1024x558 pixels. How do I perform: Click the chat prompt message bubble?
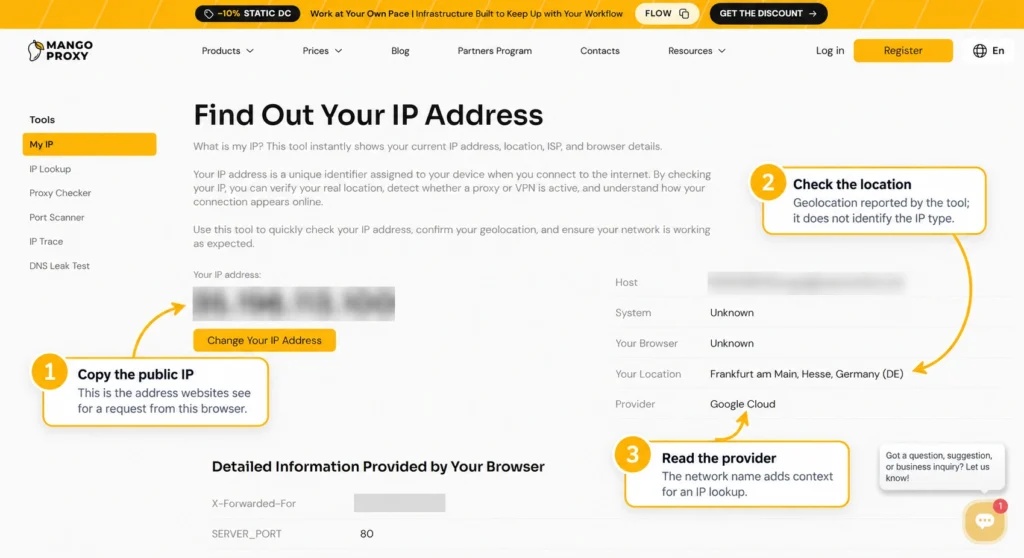(940, 467)
